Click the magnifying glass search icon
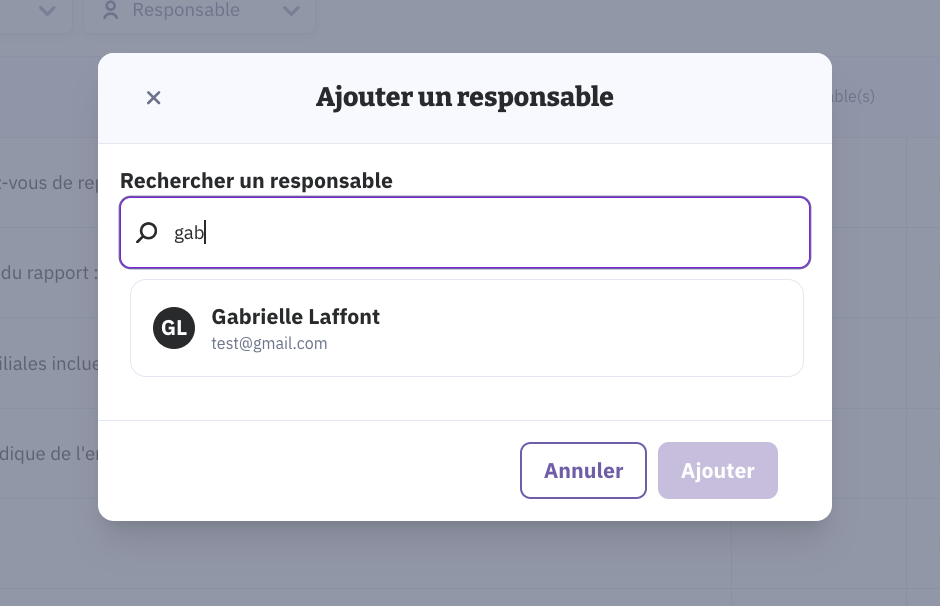Screen dimensions: 940x606 pos(147,233)
